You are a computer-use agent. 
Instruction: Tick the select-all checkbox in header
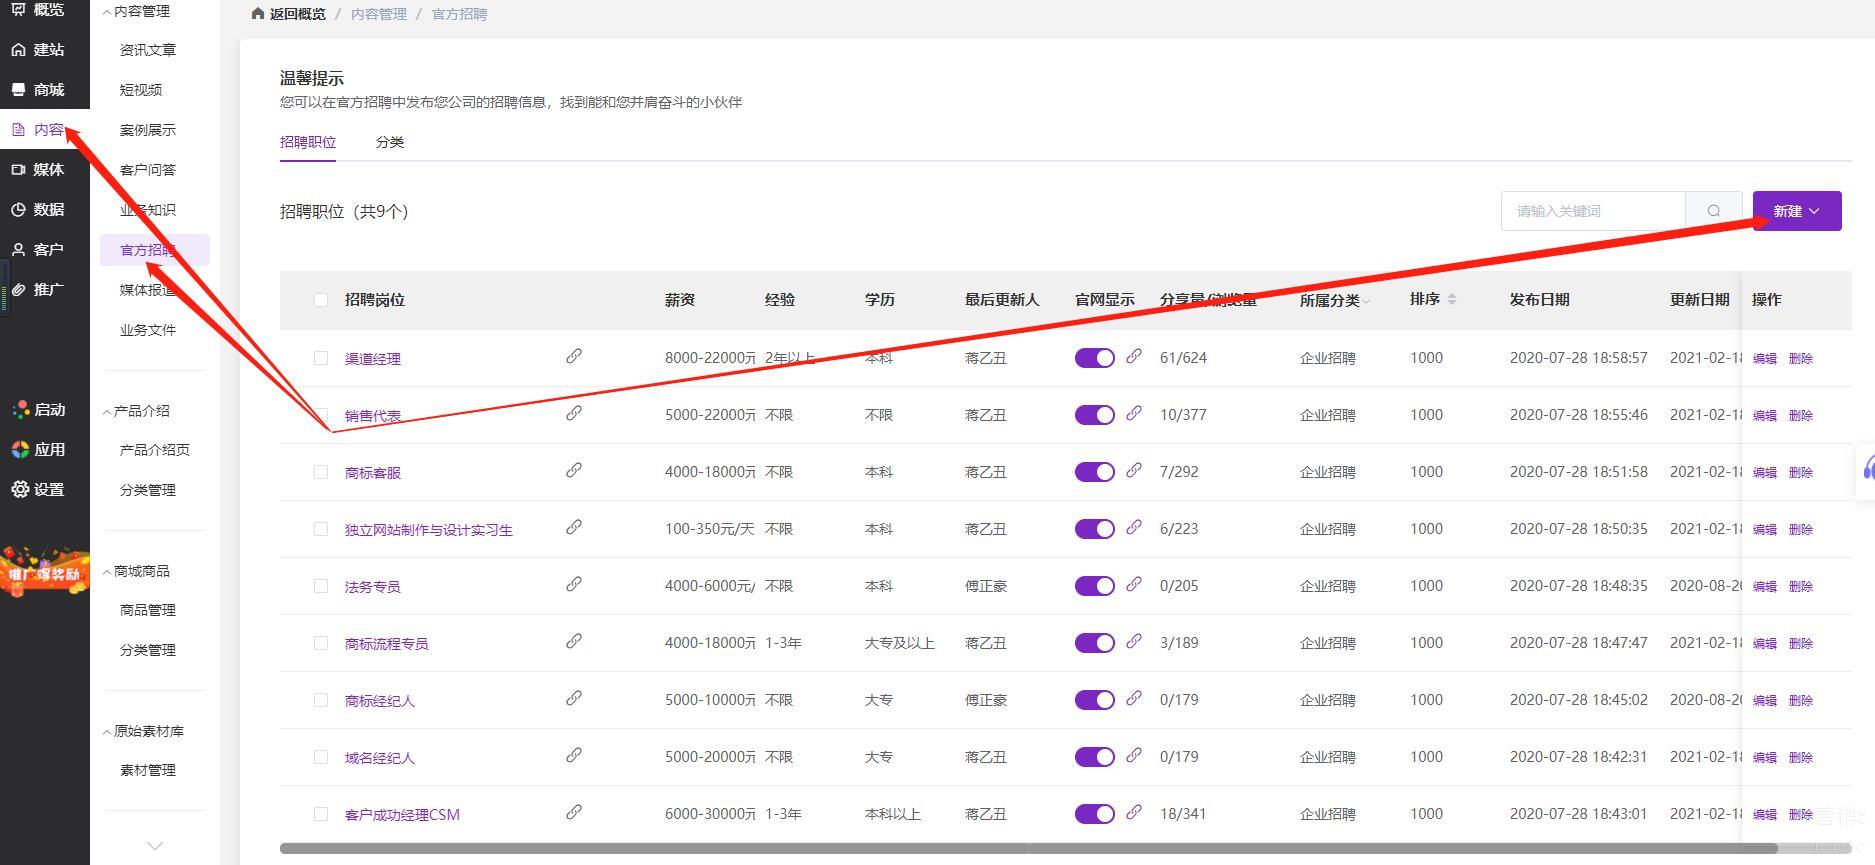321,300
